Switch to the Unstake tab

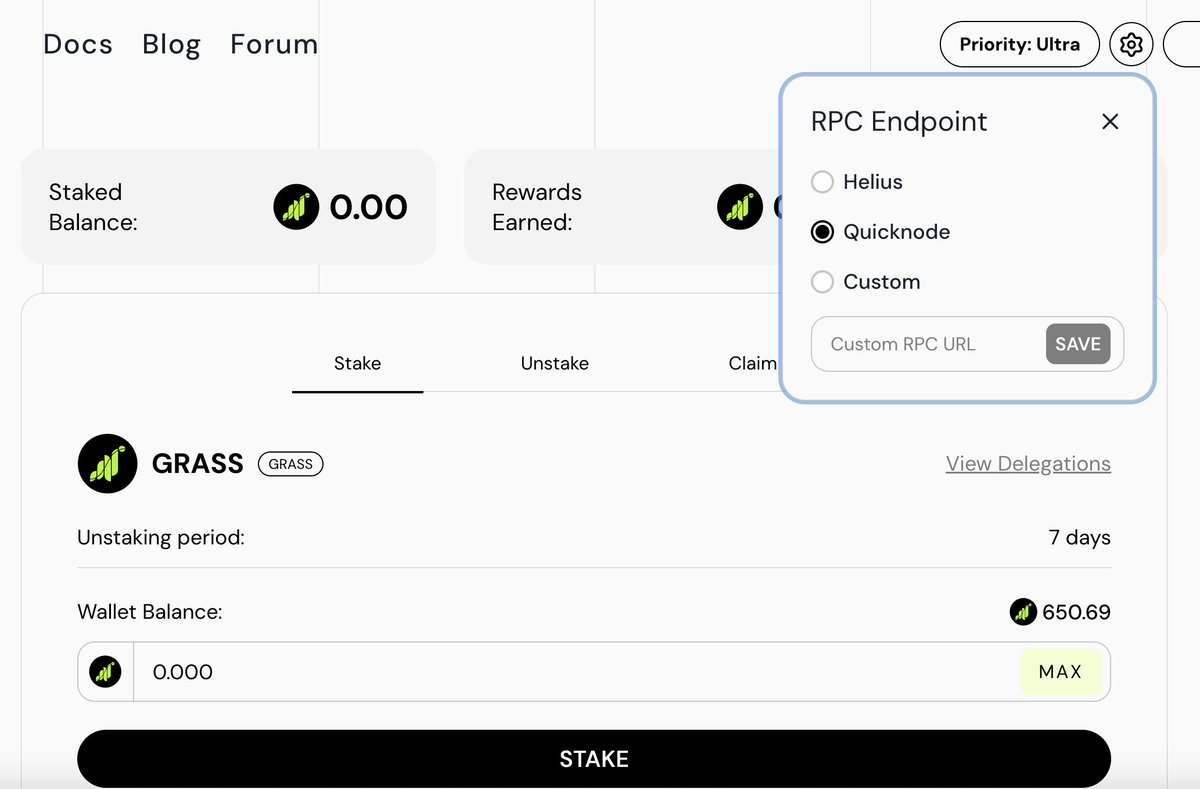554,363
